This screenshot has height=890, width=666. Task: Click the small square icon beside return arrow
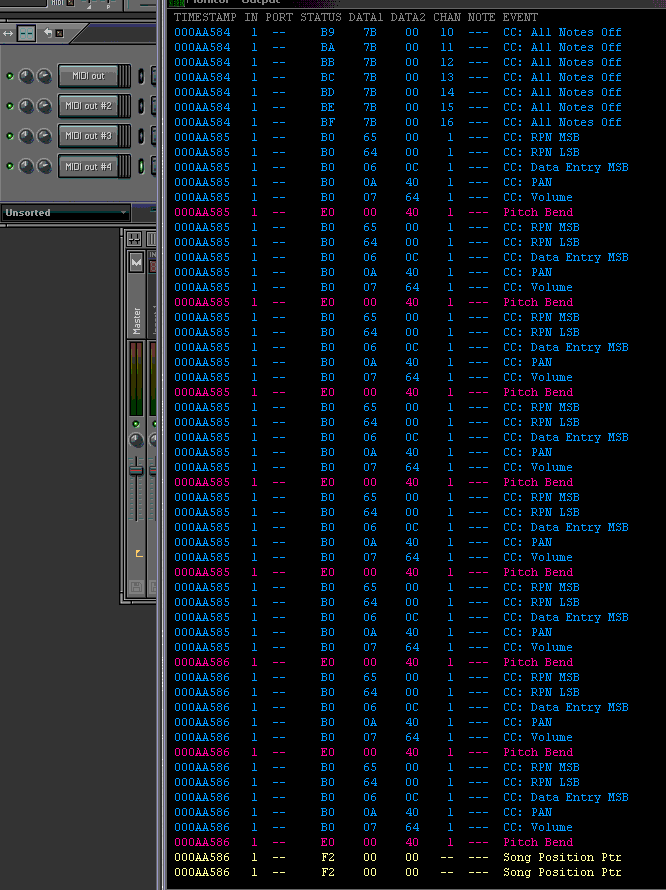click(59, 33)
